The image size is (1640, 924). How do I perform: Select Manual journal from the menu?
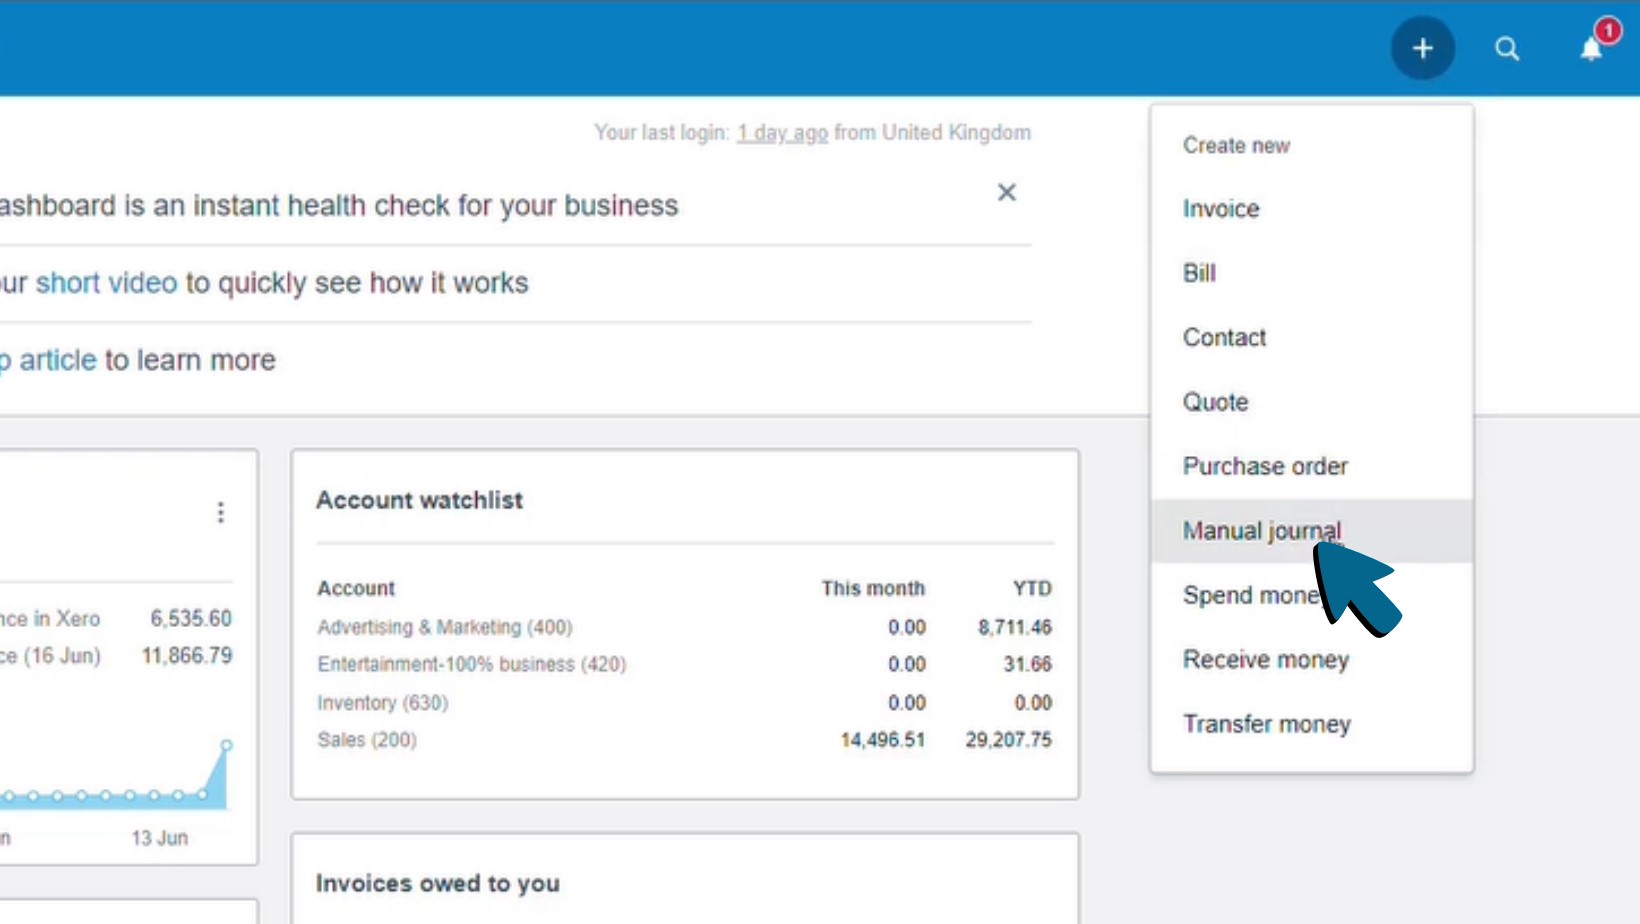coord(1261,530)
